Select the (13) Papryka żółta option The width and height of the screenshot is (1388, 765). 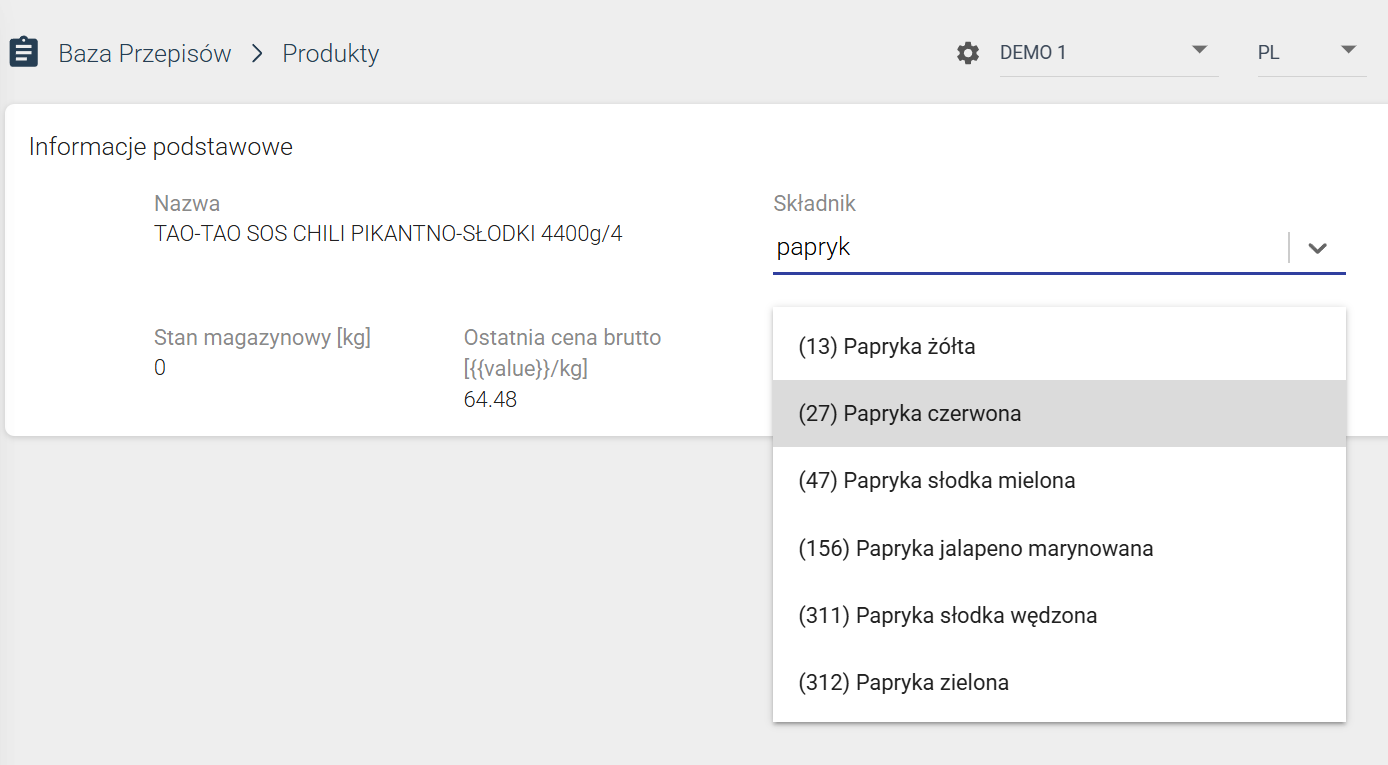coord(1059,347)
